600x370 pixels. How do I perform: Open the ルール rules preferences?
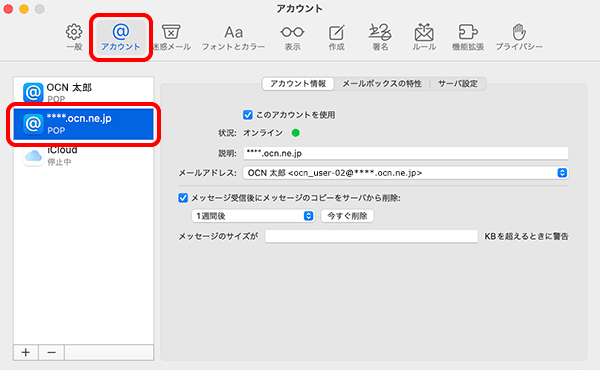pos(424,37)
